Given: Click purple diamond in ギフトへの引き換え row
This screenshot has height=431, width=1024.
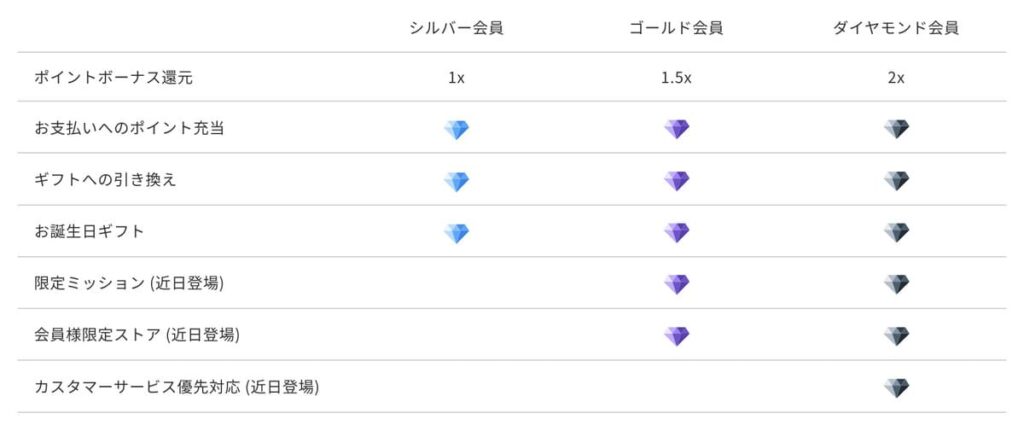Looking at the screenshot, I should point(676,181).
